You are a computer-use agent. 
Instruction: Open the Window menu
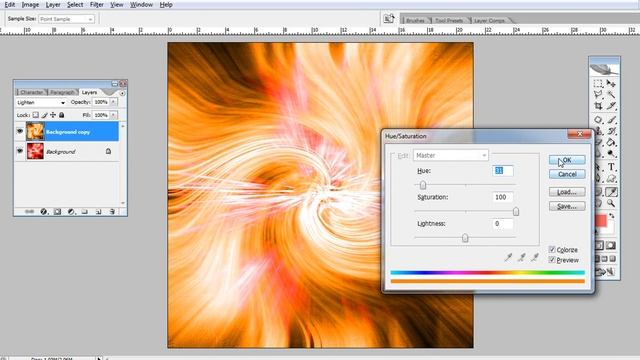[x=141, y=5]
